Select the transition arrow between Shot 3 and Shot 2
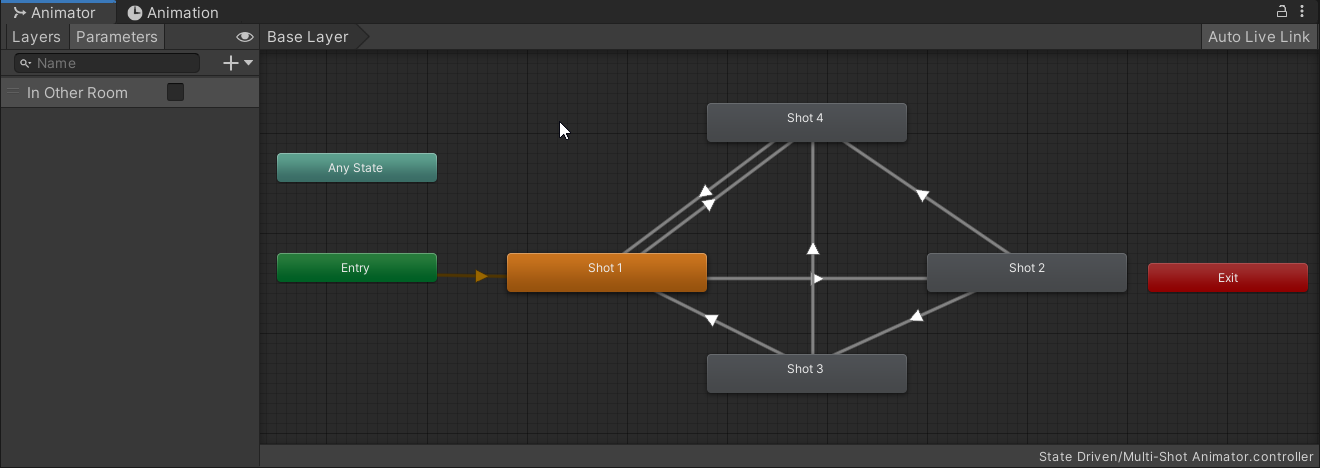 [x=916, y=316]
